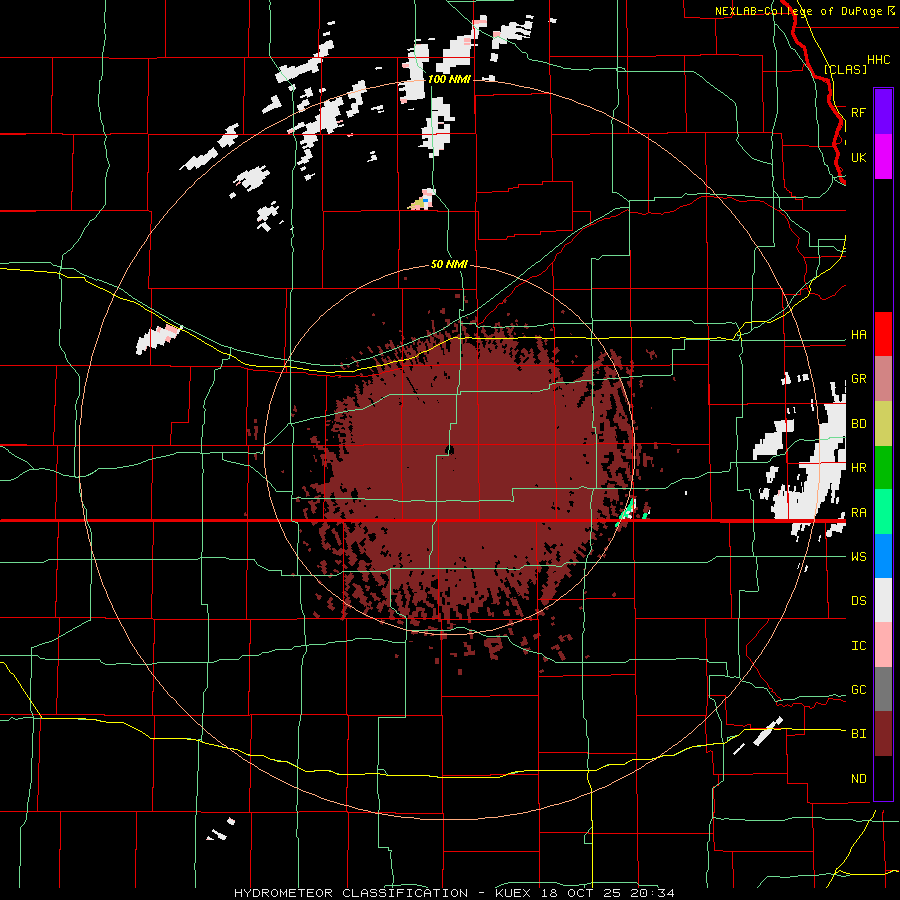
Task: Click the 100 NMI range ring label
Action: pos(449,79)
